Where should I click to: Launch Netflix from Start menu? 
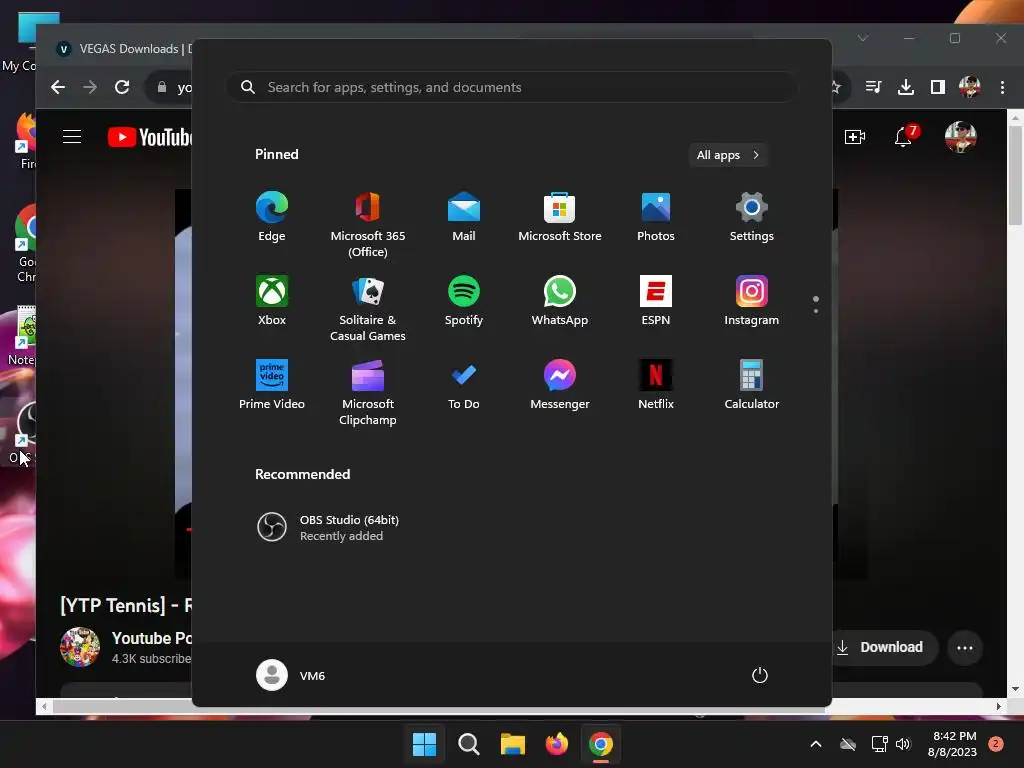tap(656, 385)
